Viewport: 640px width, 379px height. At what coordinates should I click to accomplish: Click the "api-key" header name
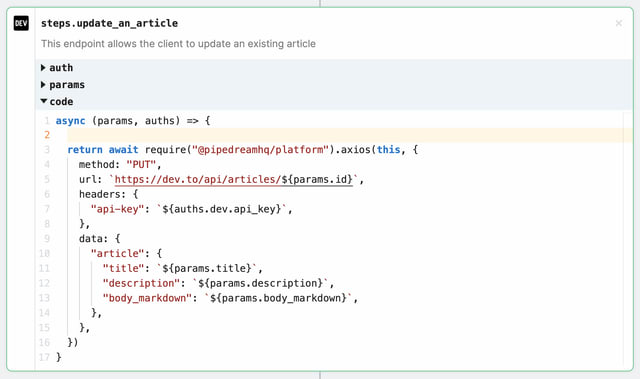point(117,209)
